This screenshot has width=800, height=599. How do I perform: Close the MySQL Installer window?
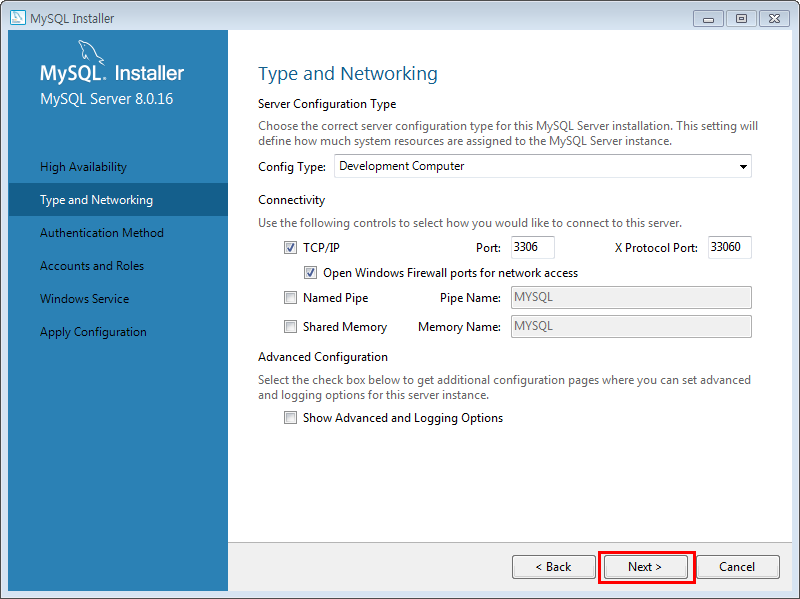(774, 19)
